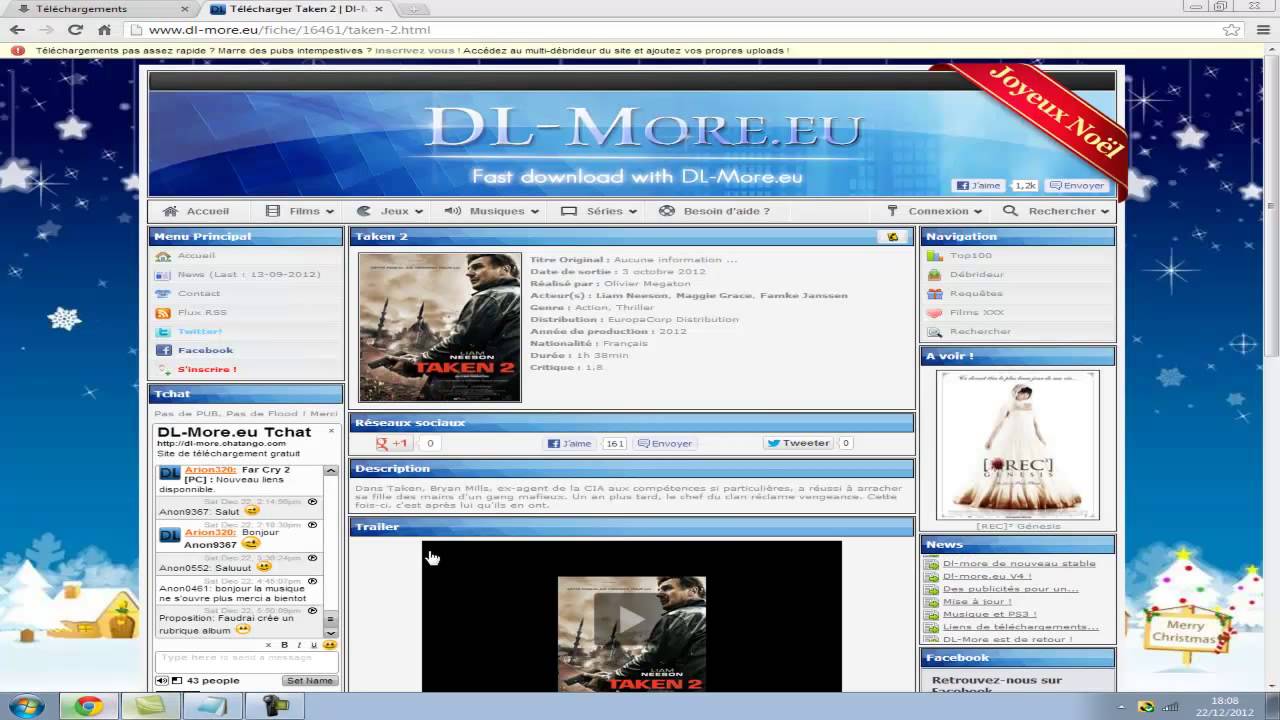Click the News (Last : 13-09-2012) link
The height and width of the screenshot is (720, 1280).
point(249,275)
